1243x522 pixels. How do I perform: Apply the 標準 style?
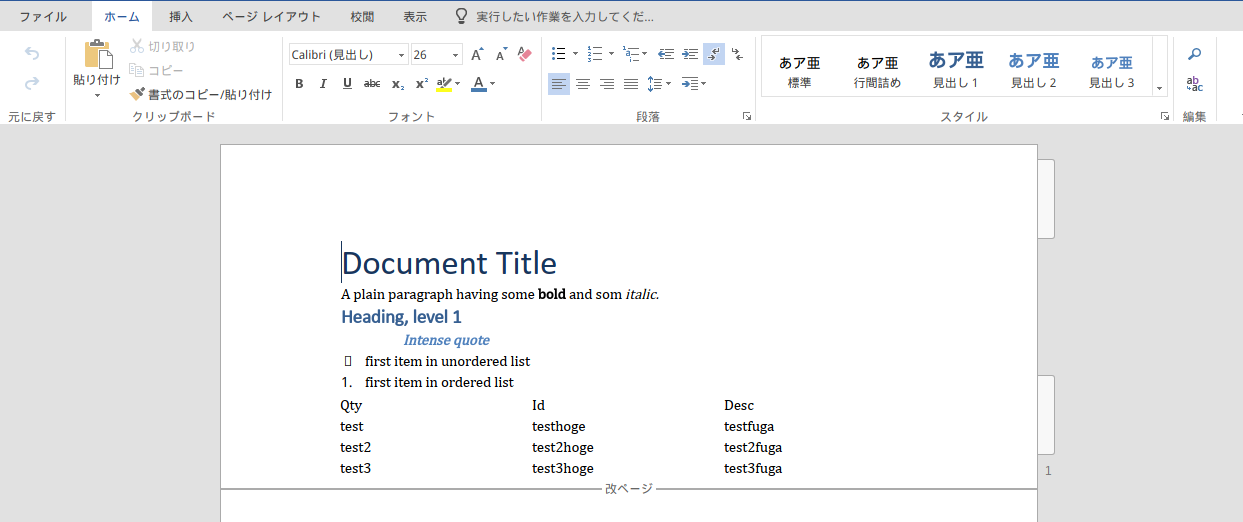coord(800,71)
